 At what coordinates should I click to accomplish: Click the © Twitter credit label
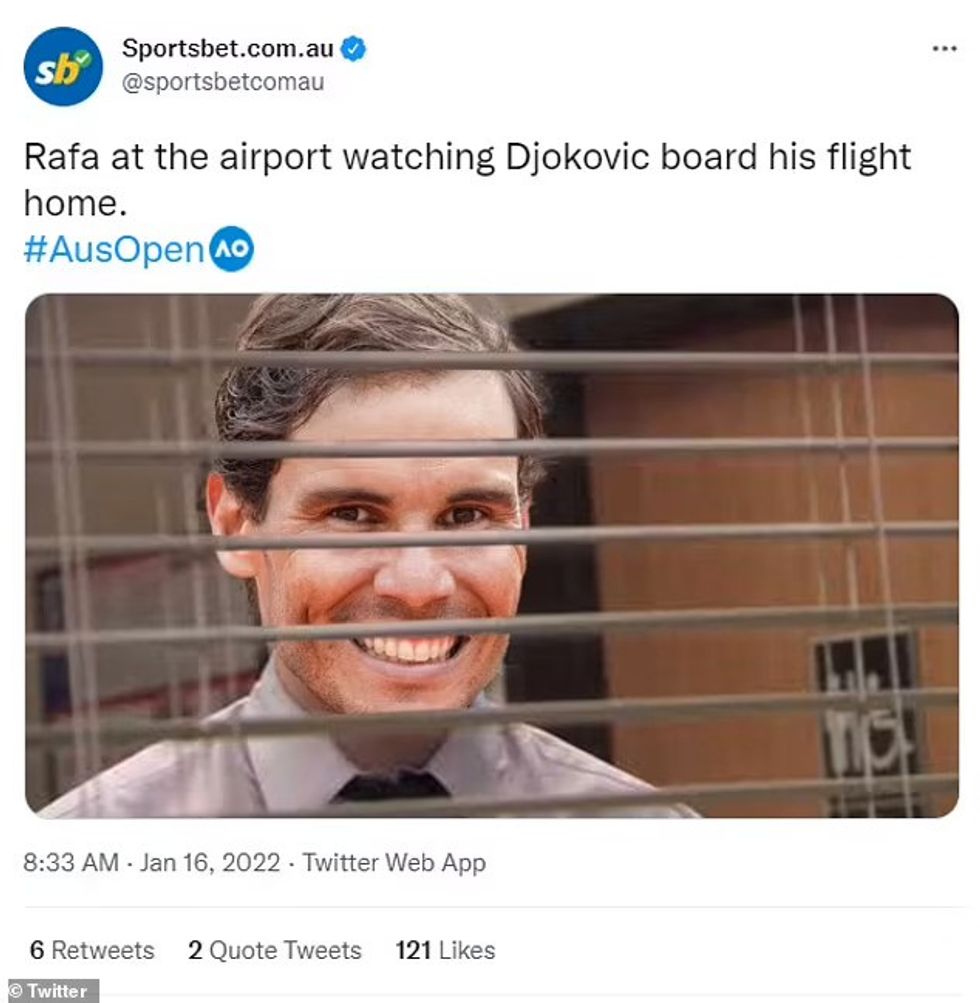click(x=50, y=990)
